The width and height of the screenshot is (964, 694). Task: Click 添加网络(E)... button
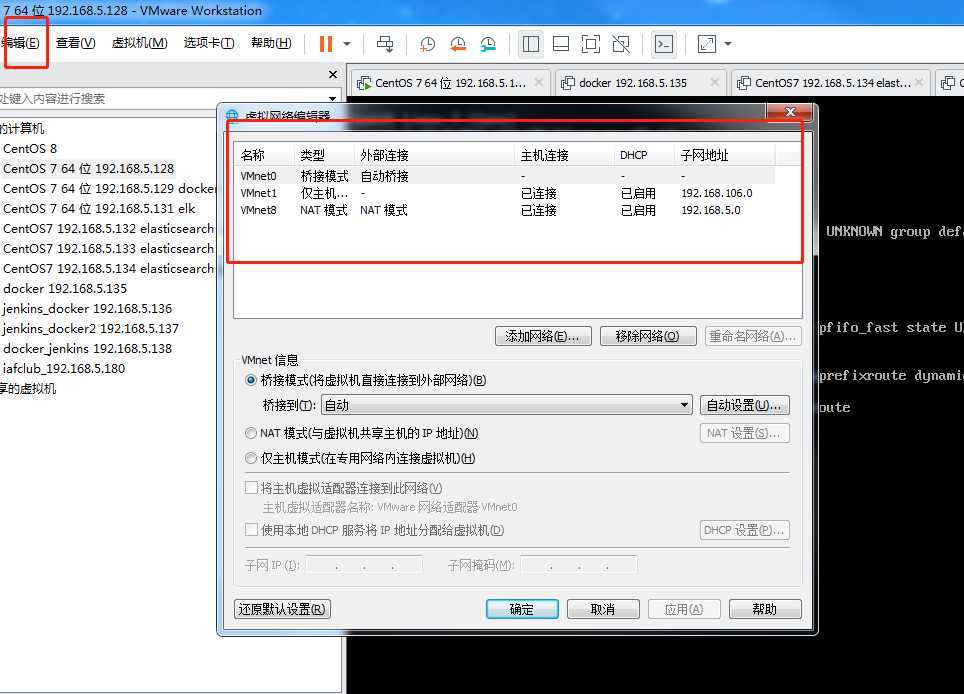point(543,336)
